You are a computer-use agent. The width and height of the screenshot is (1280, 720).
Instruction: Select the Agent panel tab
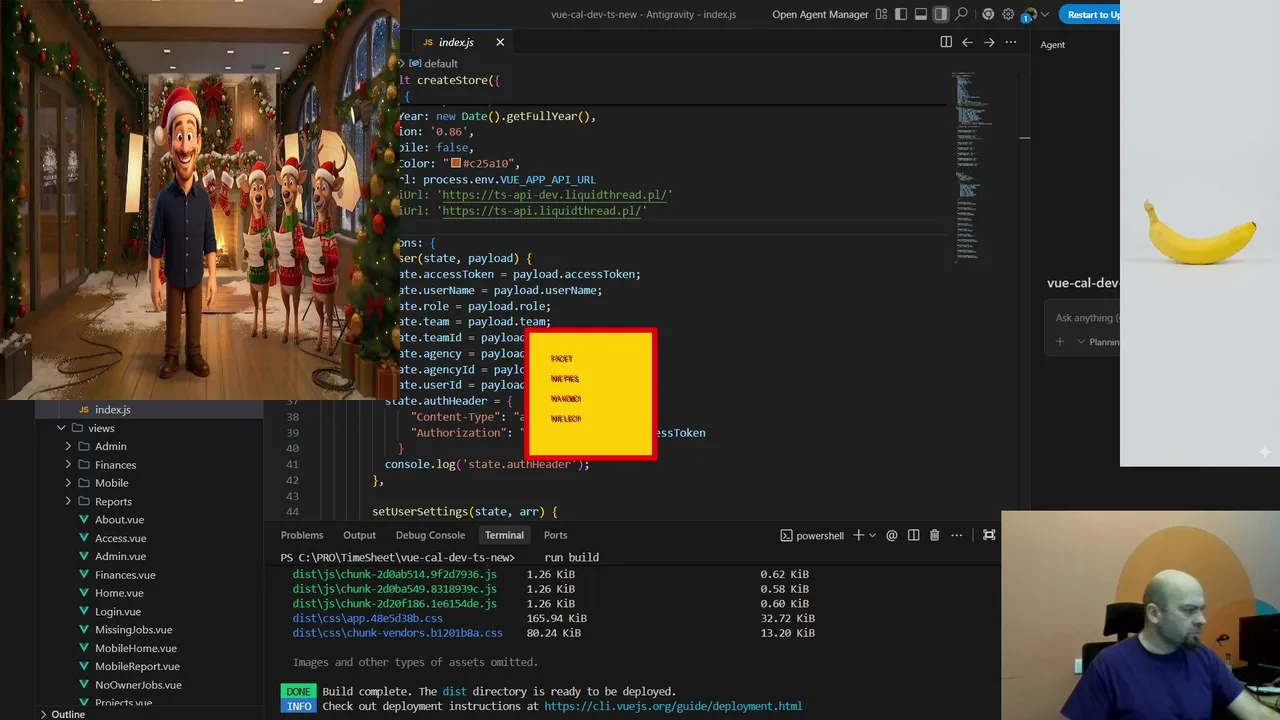pos(1052,44)
